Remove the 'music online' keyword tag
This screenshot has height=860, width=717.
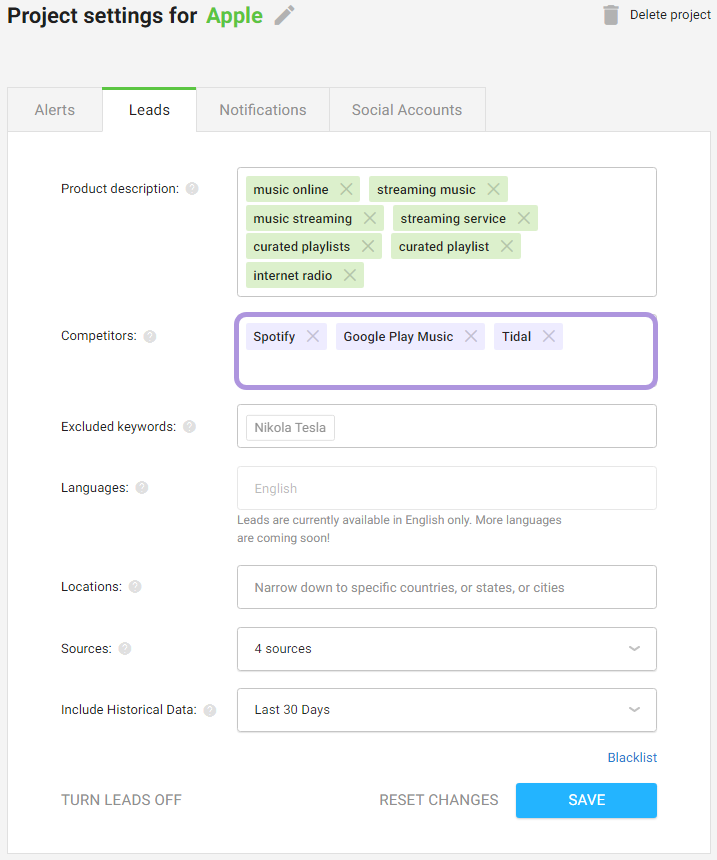[346, 189]
